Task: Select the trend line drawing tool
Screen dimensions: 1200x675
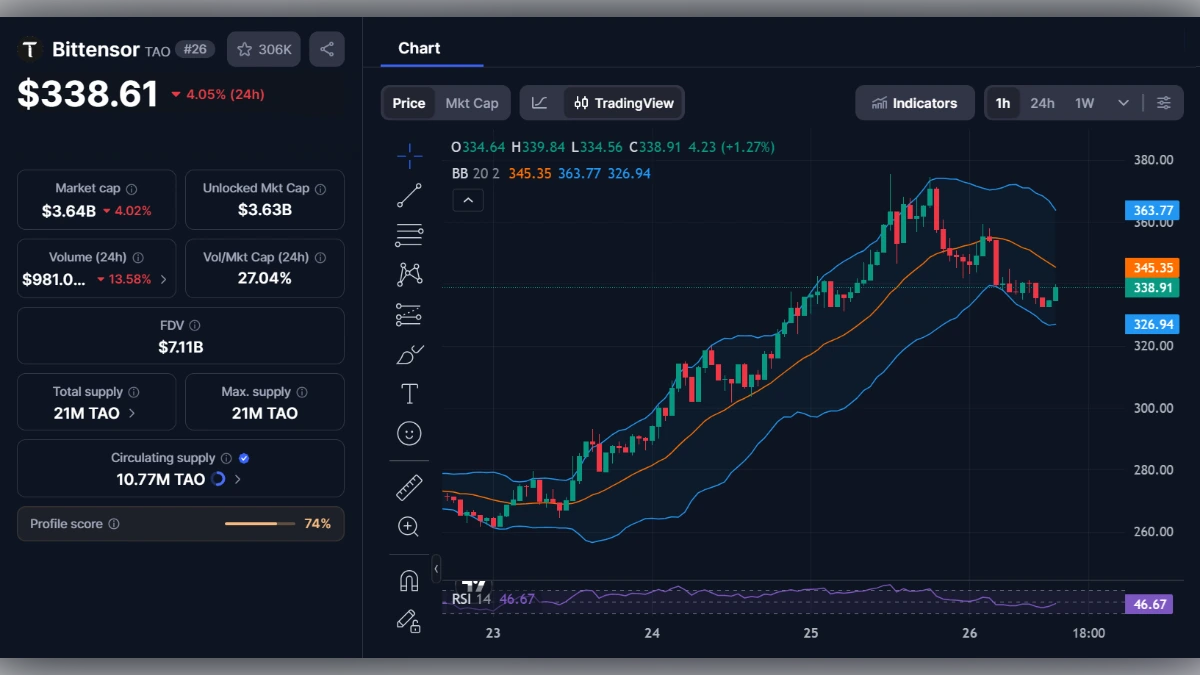Action: (409, 195)
